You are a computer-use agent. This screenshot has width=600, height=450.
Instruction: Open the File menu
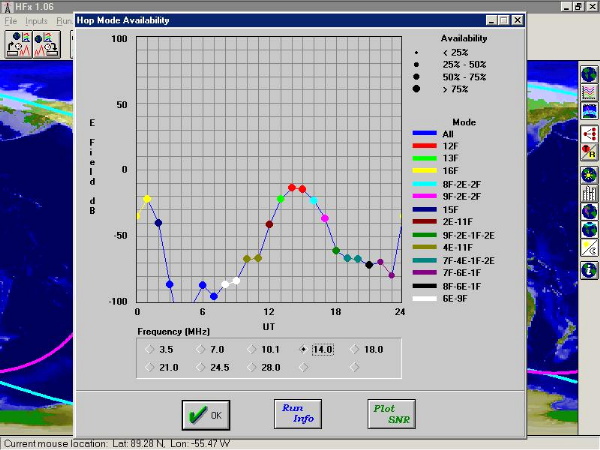coord(11,21)
